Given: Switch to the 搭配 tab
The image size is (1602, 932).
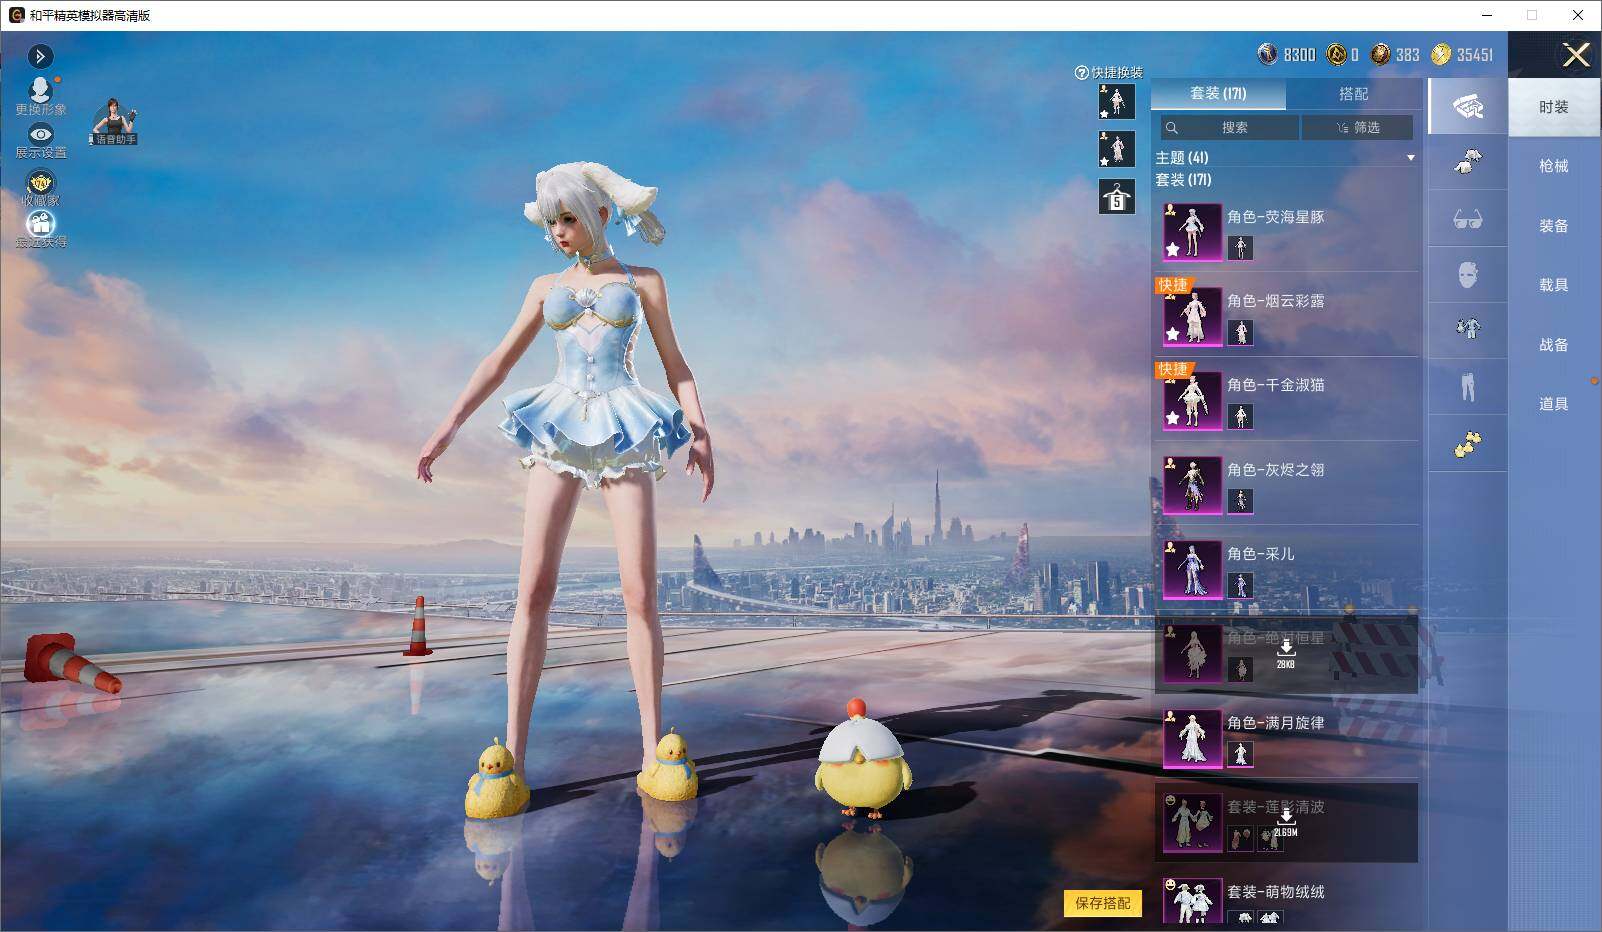Looking at the screenshot, I should 1353,94.
